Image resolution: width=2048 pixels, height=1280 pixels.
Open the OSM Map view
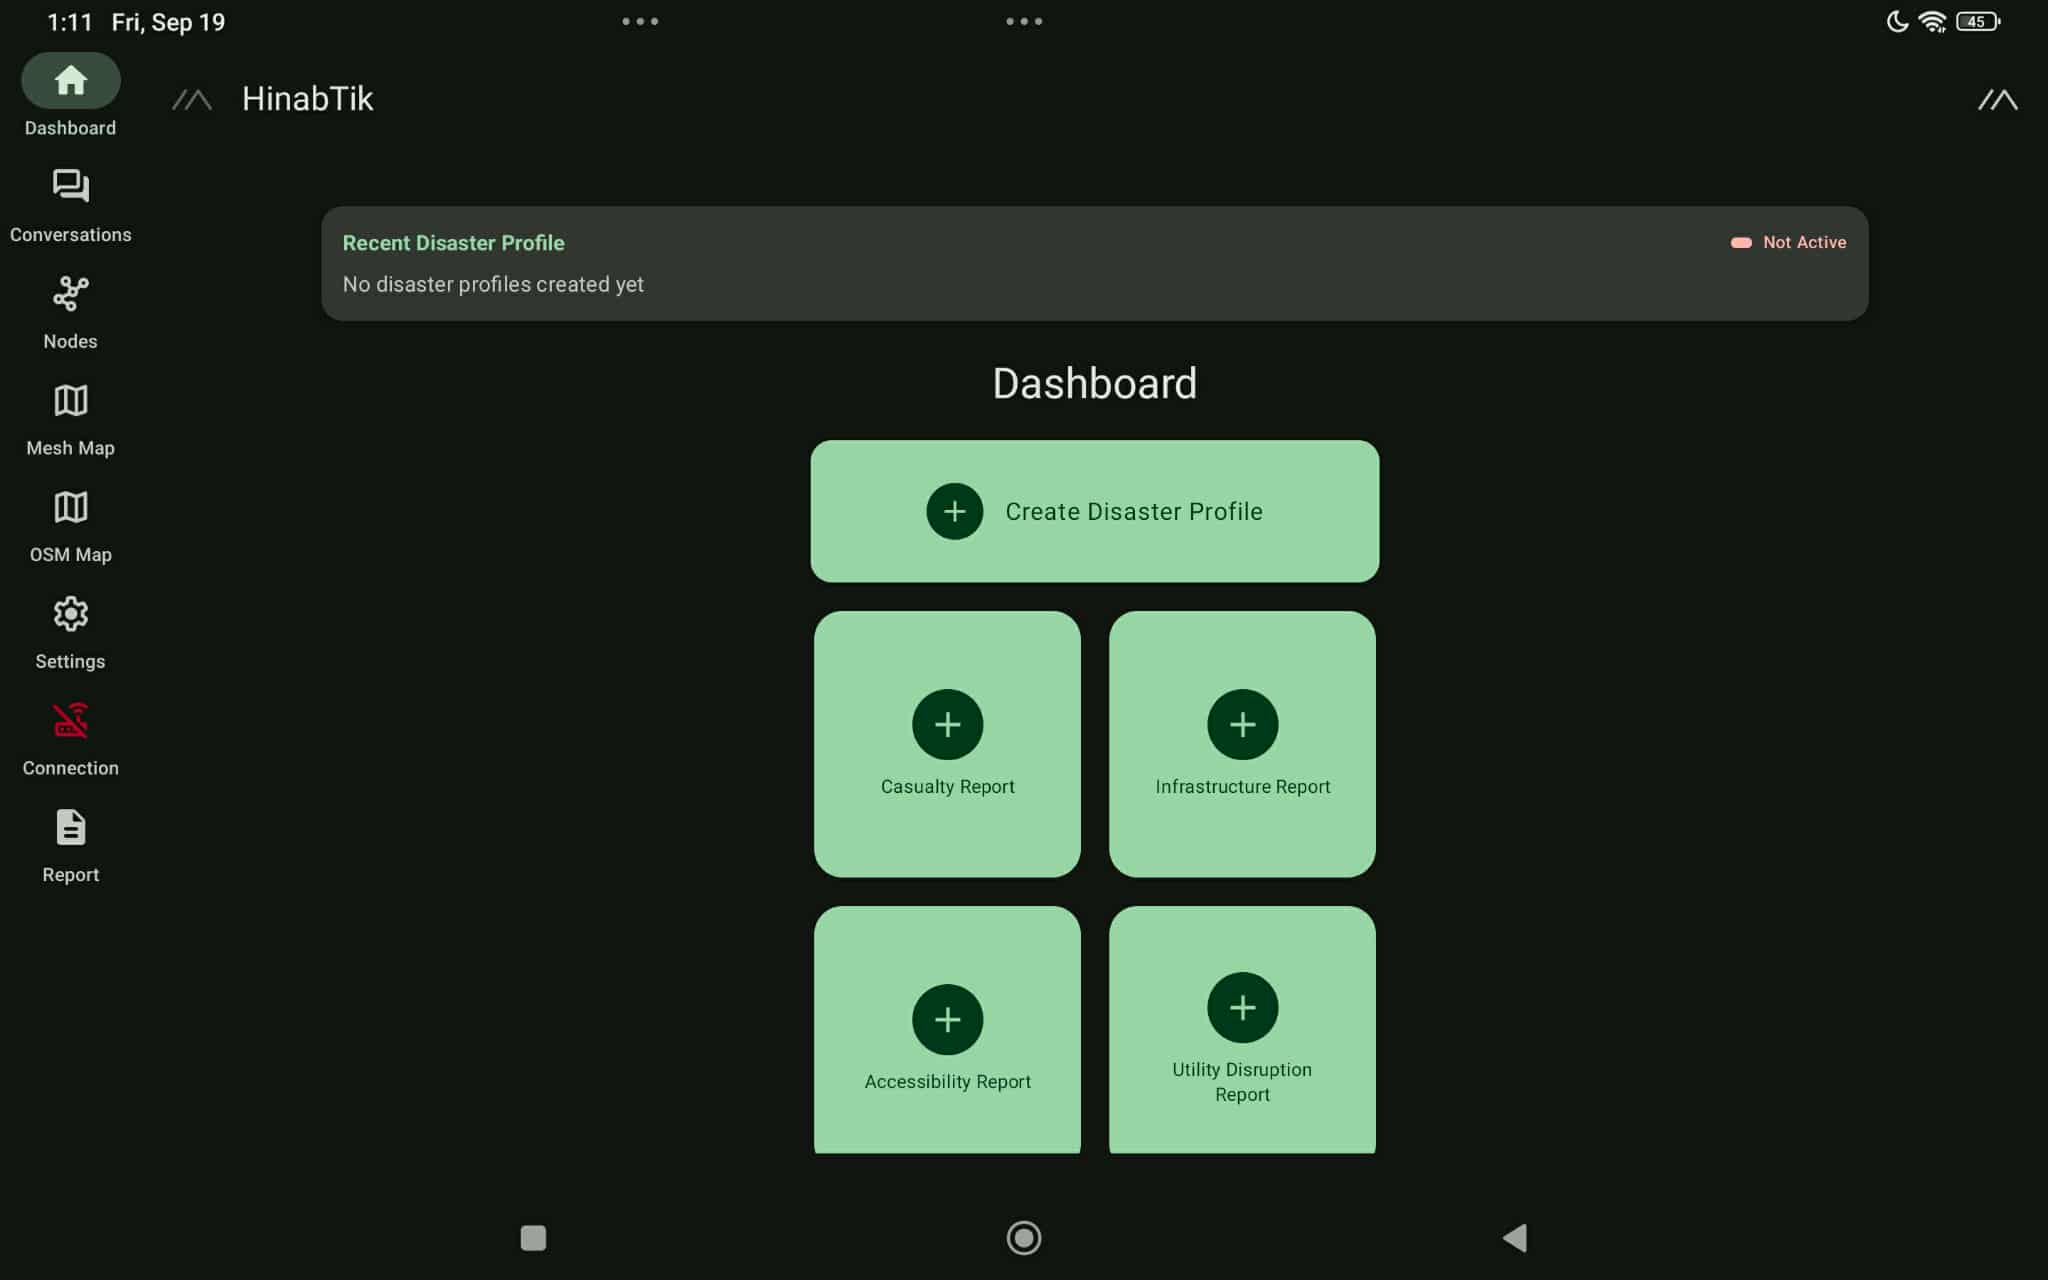70,508
